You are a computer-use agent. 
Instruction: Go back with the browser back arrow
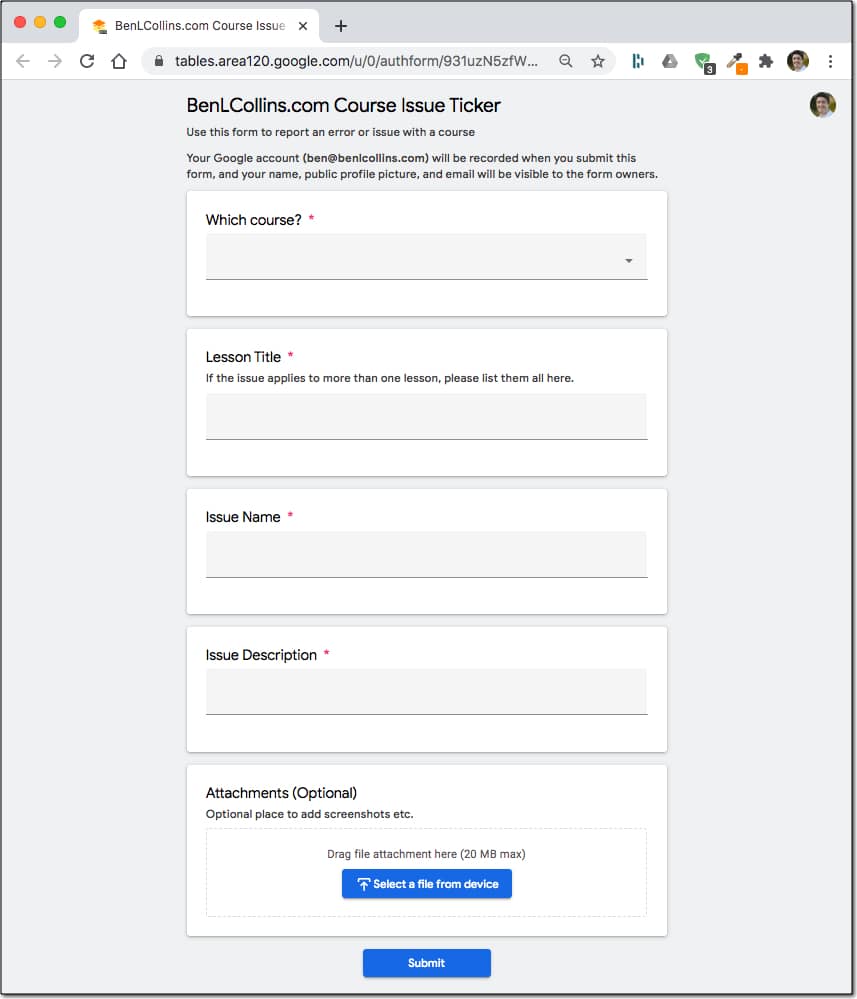[23, 61]
